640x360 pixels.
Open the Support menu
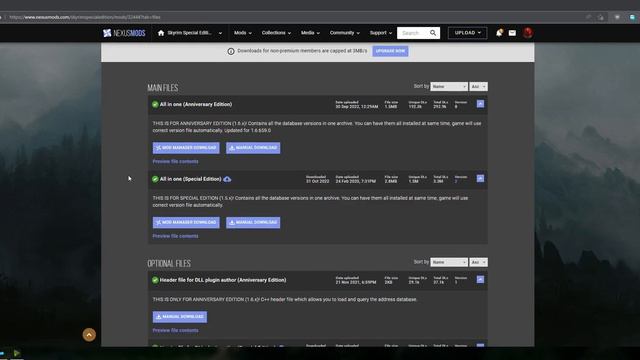[x=380, y=33]
